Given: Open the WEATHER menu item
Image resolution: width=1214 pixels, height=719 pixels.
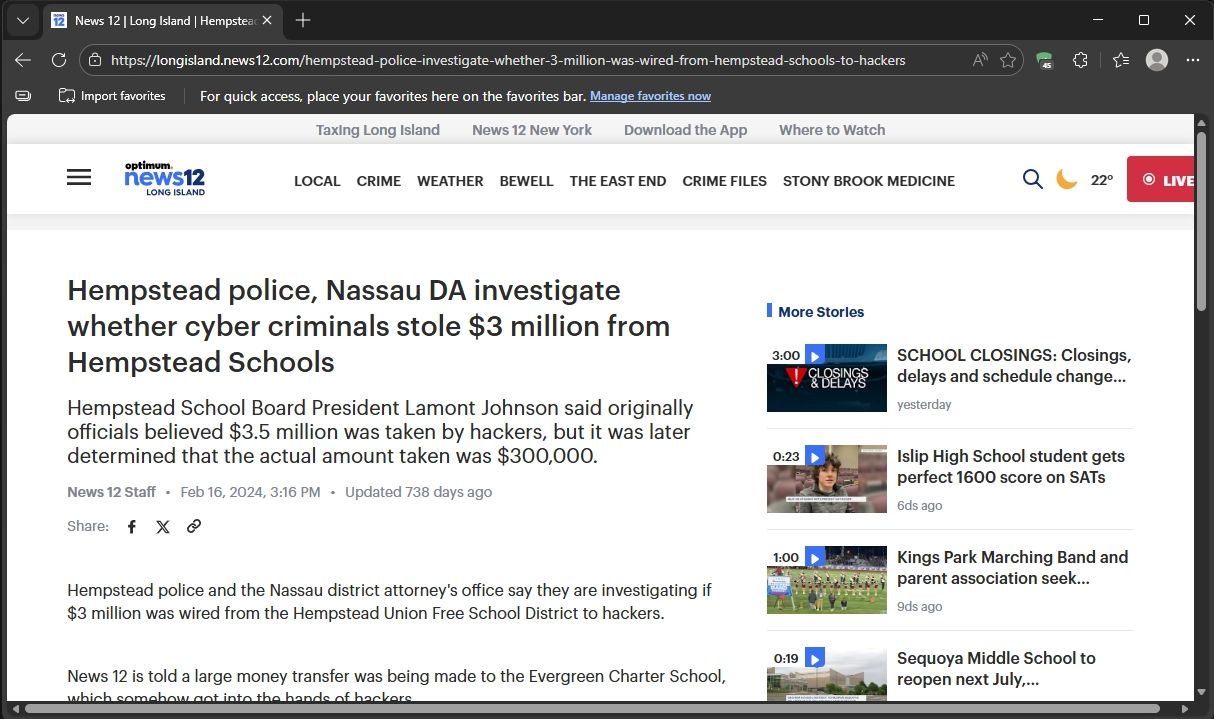Looking at the screenshot, I should tap(450, 181).
